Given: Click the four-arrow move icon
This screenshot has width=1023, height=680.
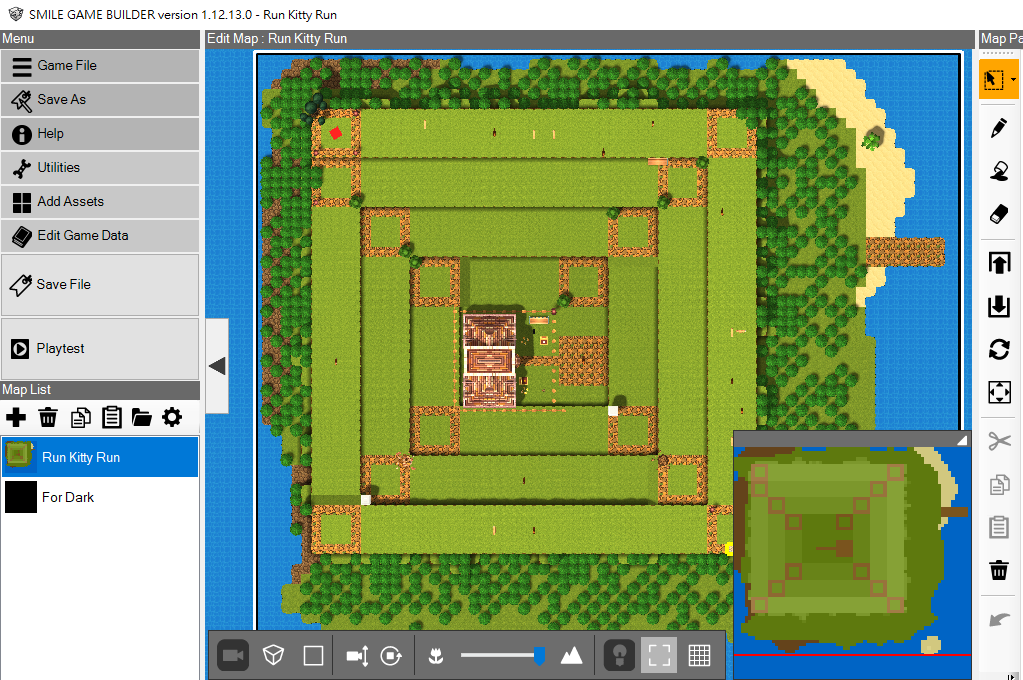Looking at the screenshot, I should point(999,392).
